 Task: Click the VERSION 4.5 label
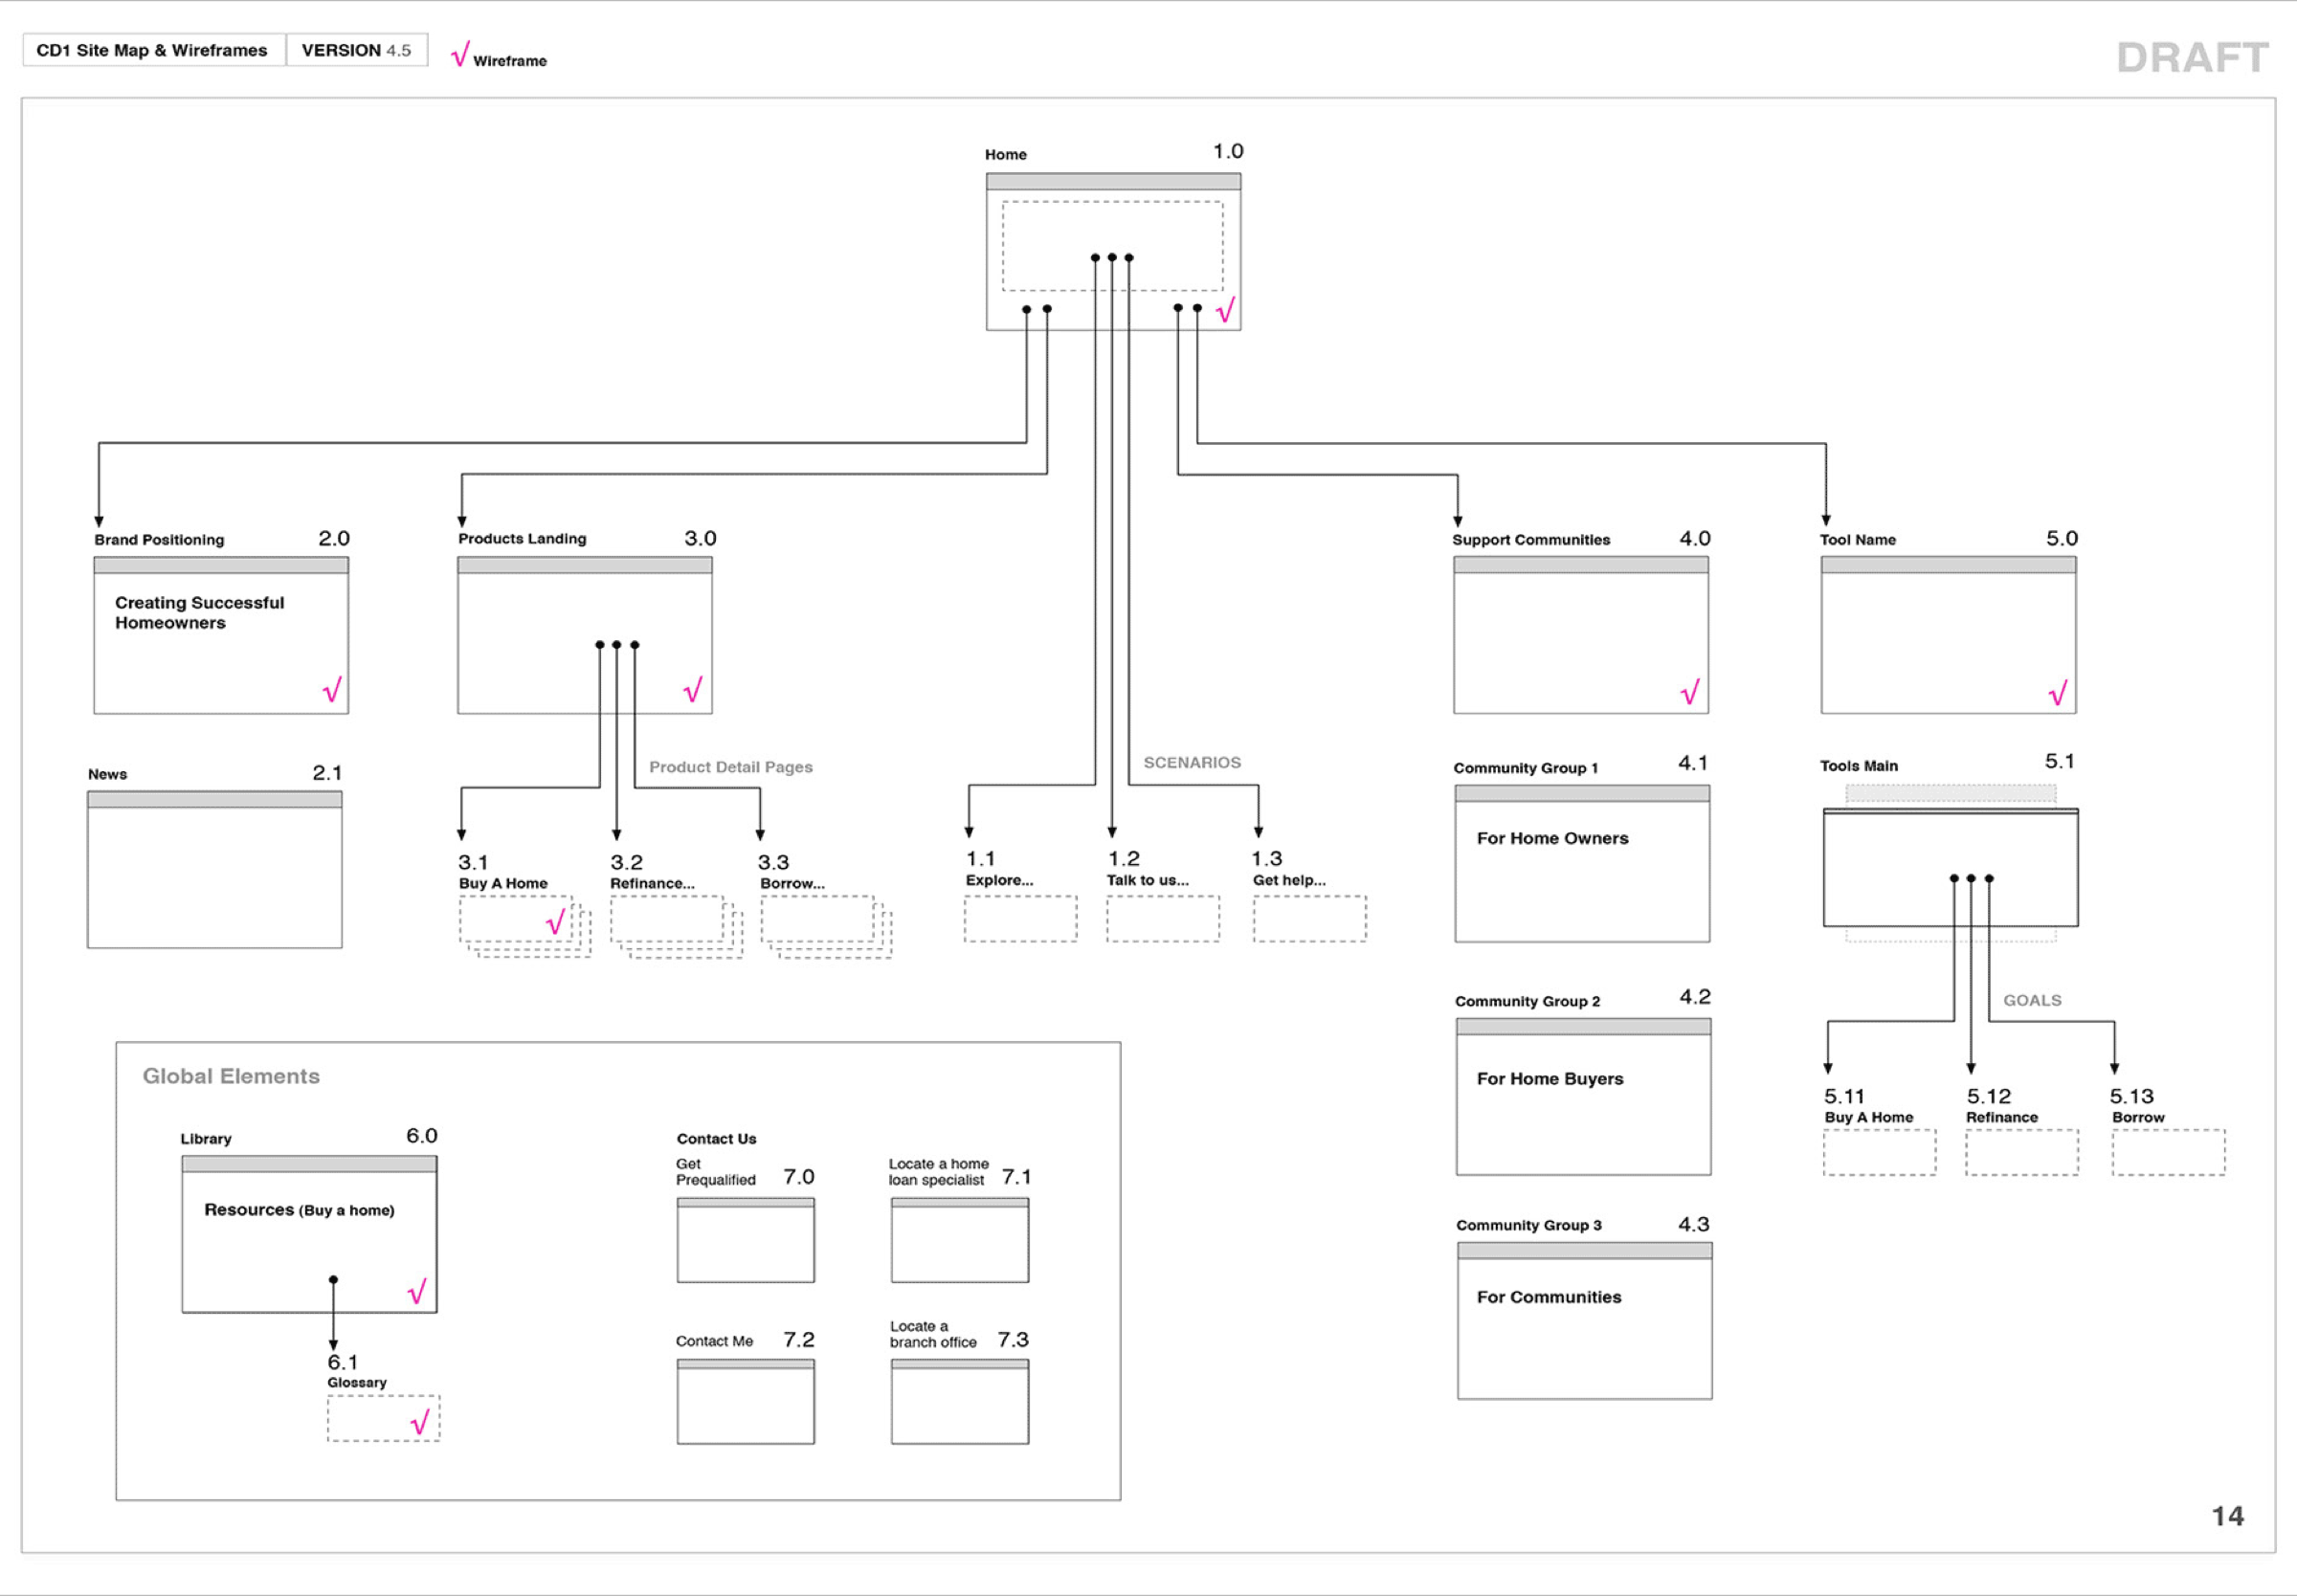(x=356, y=50)
